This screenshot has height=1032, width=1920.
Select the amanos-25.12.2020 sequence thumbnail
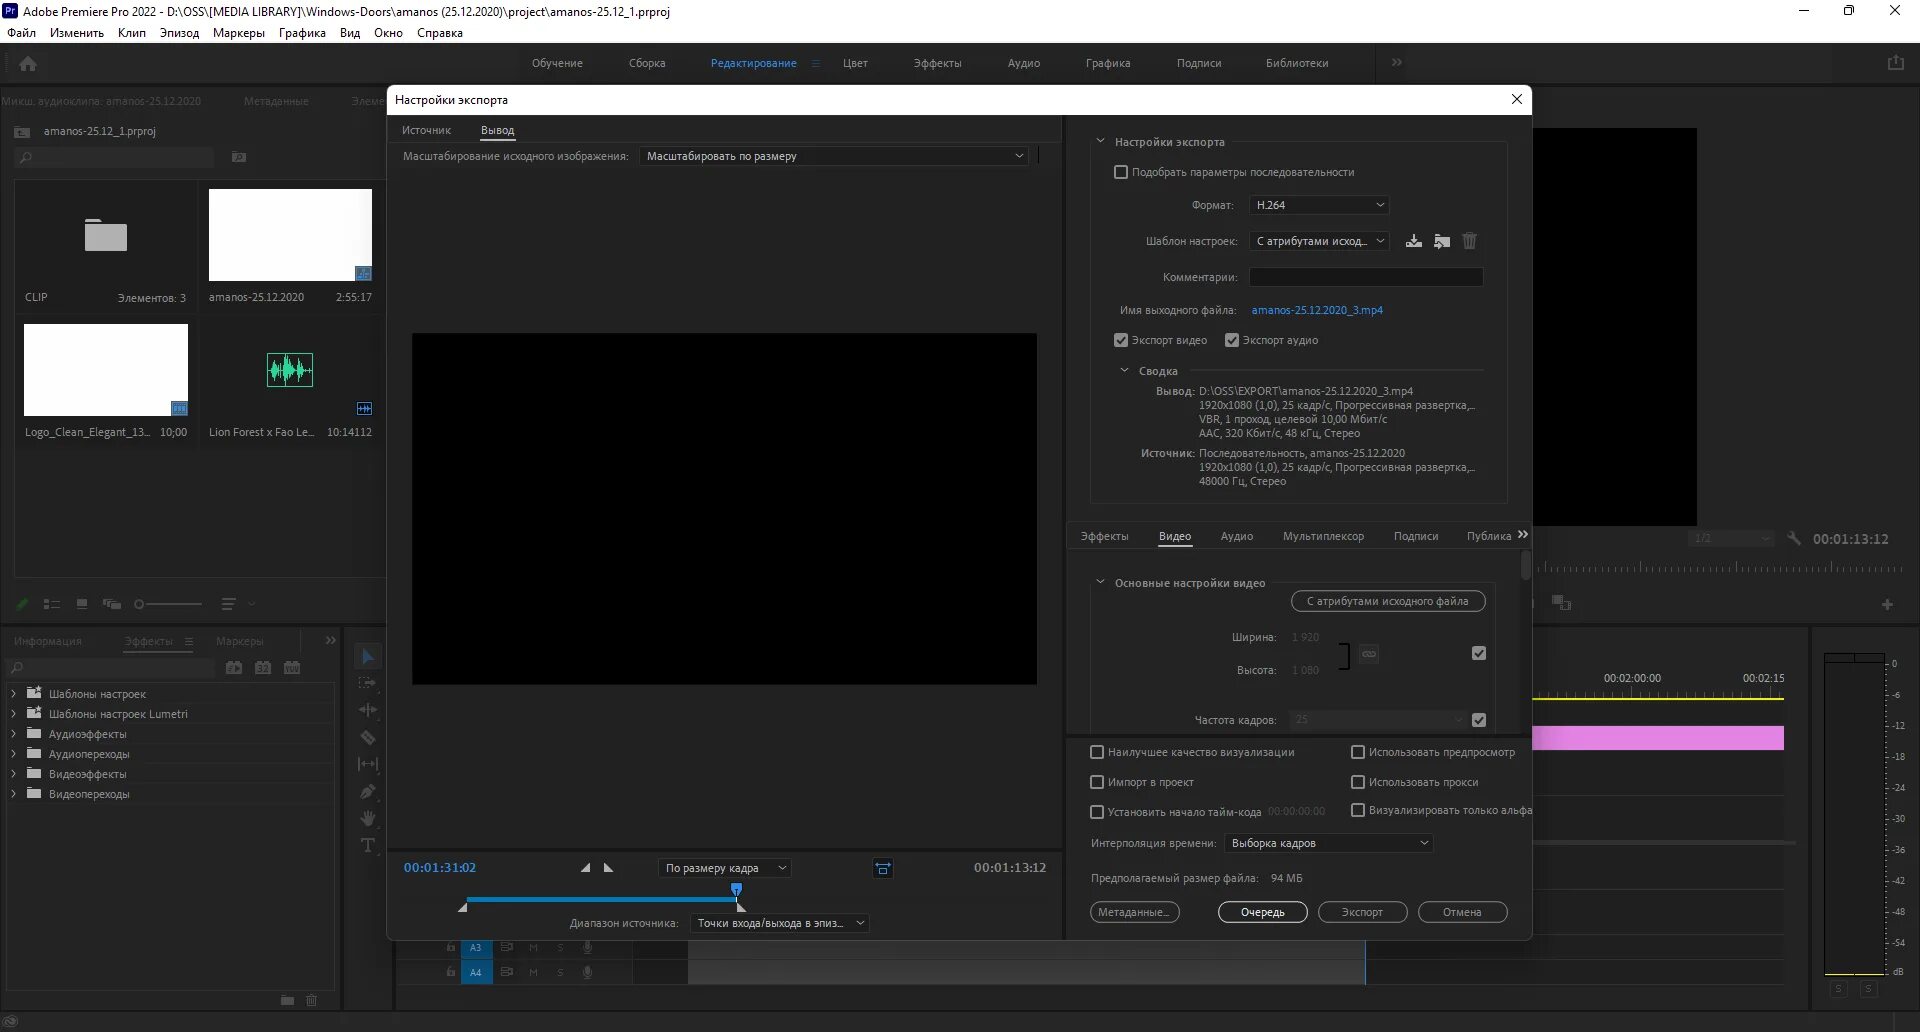click(x=289, y=234)
